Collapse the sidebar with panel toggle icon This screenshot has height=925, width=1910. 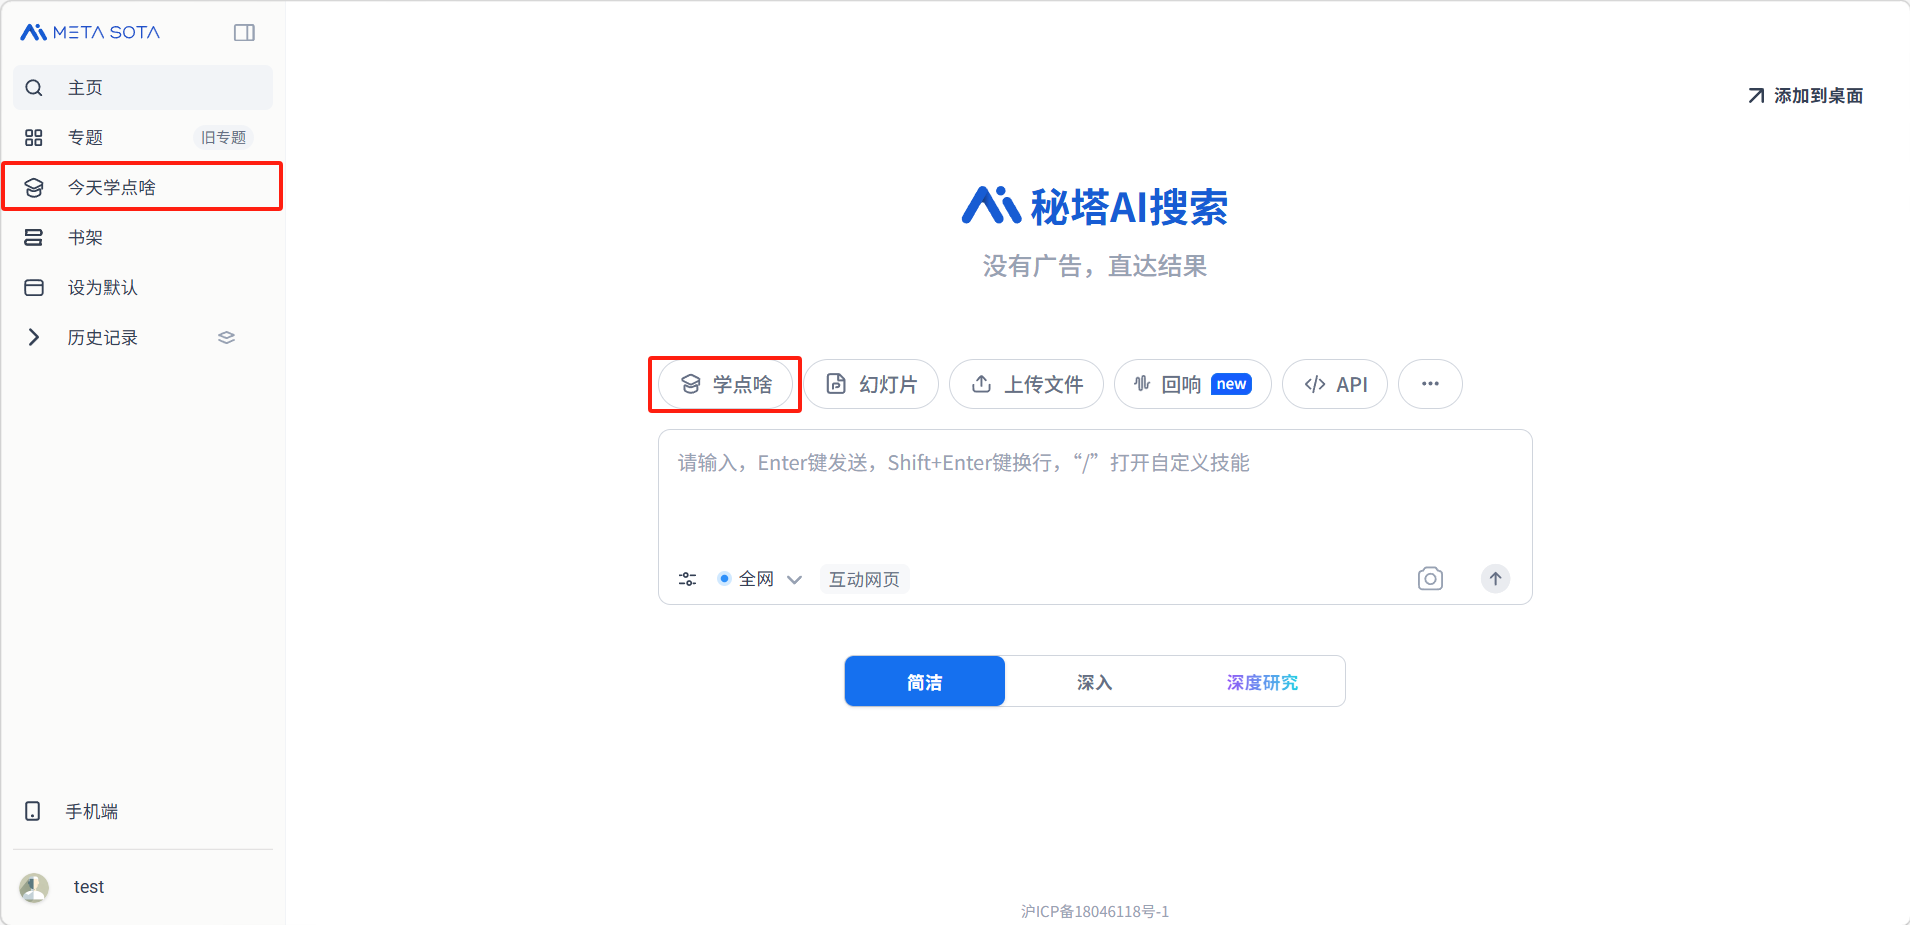click(x=244, y=33)
